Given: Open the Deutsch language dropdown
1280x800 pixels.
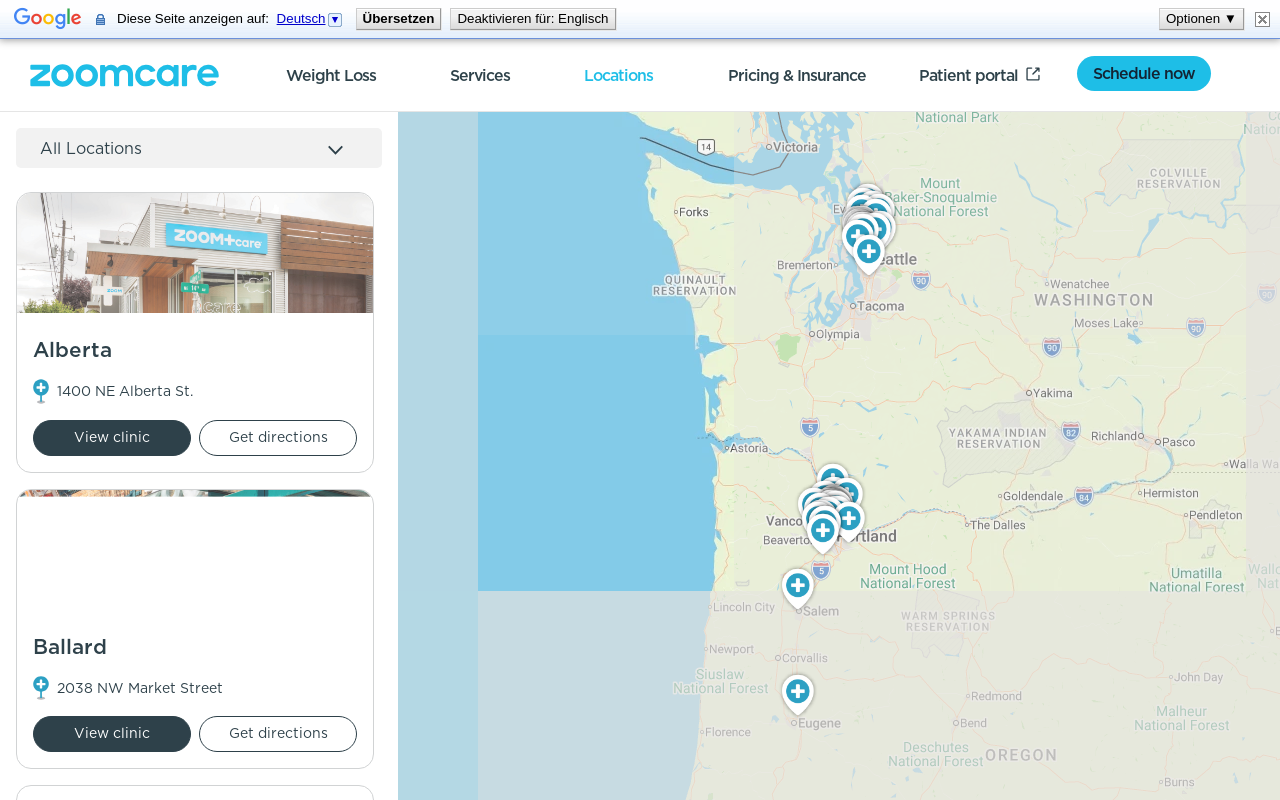Looking at the screenshot, I should point(309,19).
